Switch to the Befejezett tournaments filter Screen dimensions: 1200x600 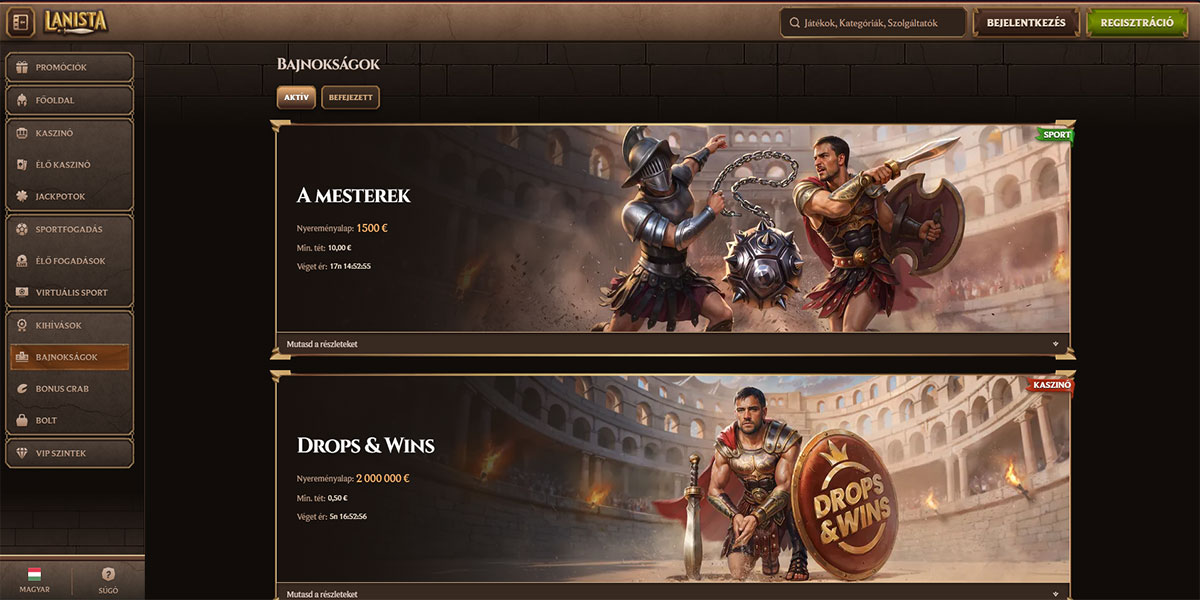point(350,97)
